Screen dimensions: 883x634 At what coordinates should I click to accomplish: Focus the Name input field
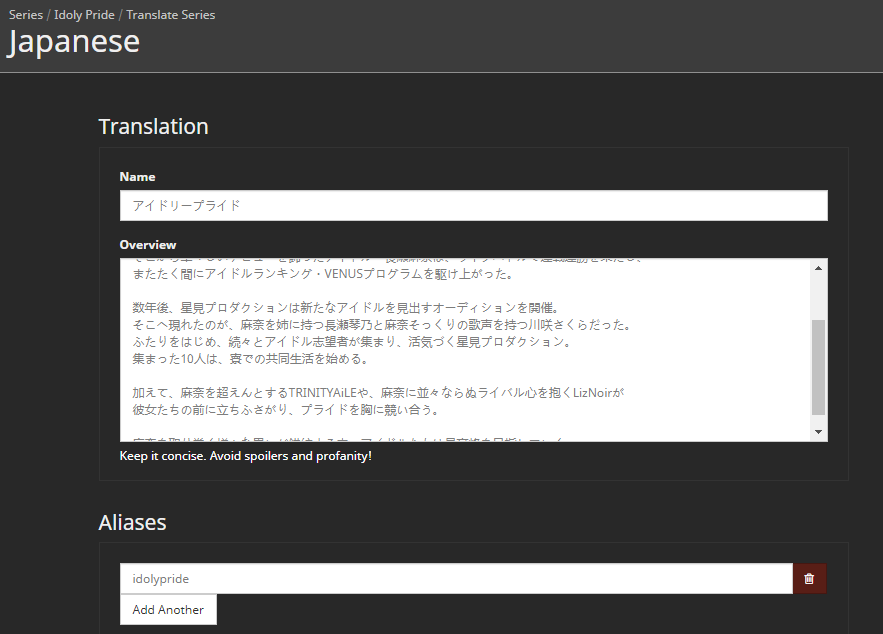473,205
